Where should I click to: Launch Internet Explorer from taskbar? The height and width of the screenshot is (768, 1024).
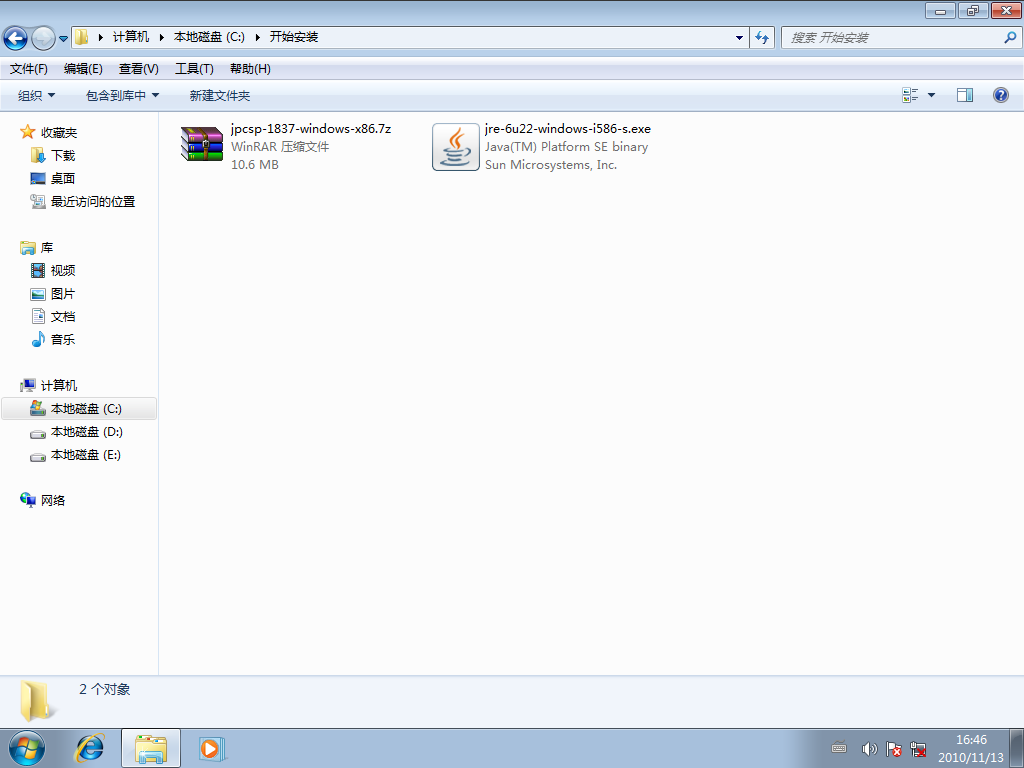pos(89,748)
